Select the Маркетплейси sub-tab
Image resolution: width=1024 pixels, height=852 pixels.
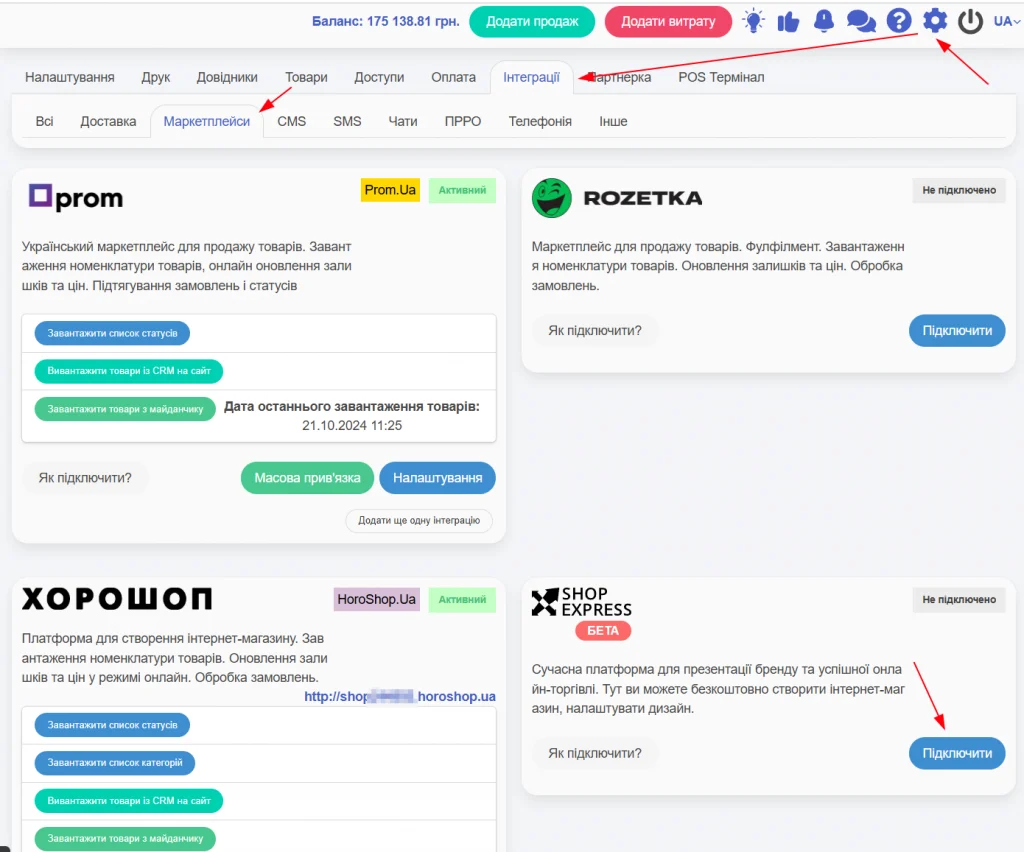[206, 121]
